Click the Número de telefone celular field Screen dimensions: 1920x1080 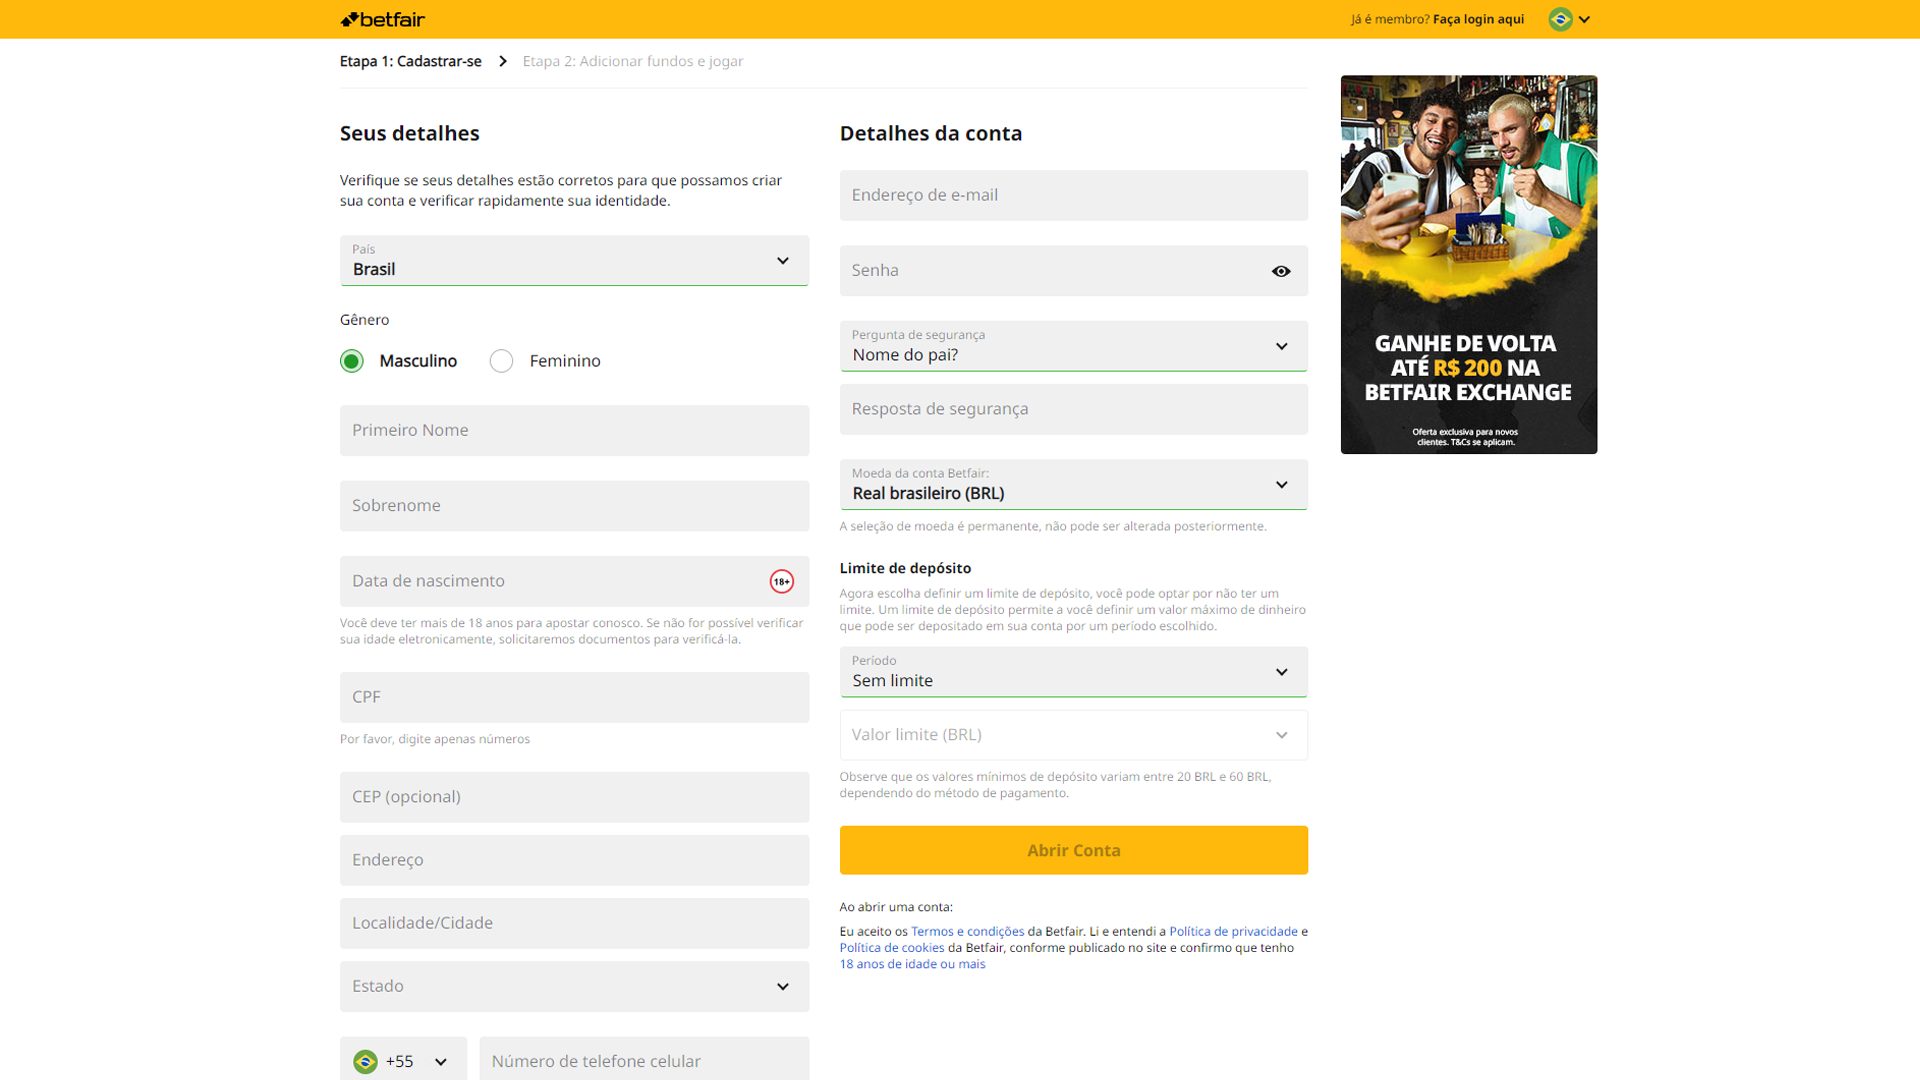pyautogui.click(x=644, y=1060)
